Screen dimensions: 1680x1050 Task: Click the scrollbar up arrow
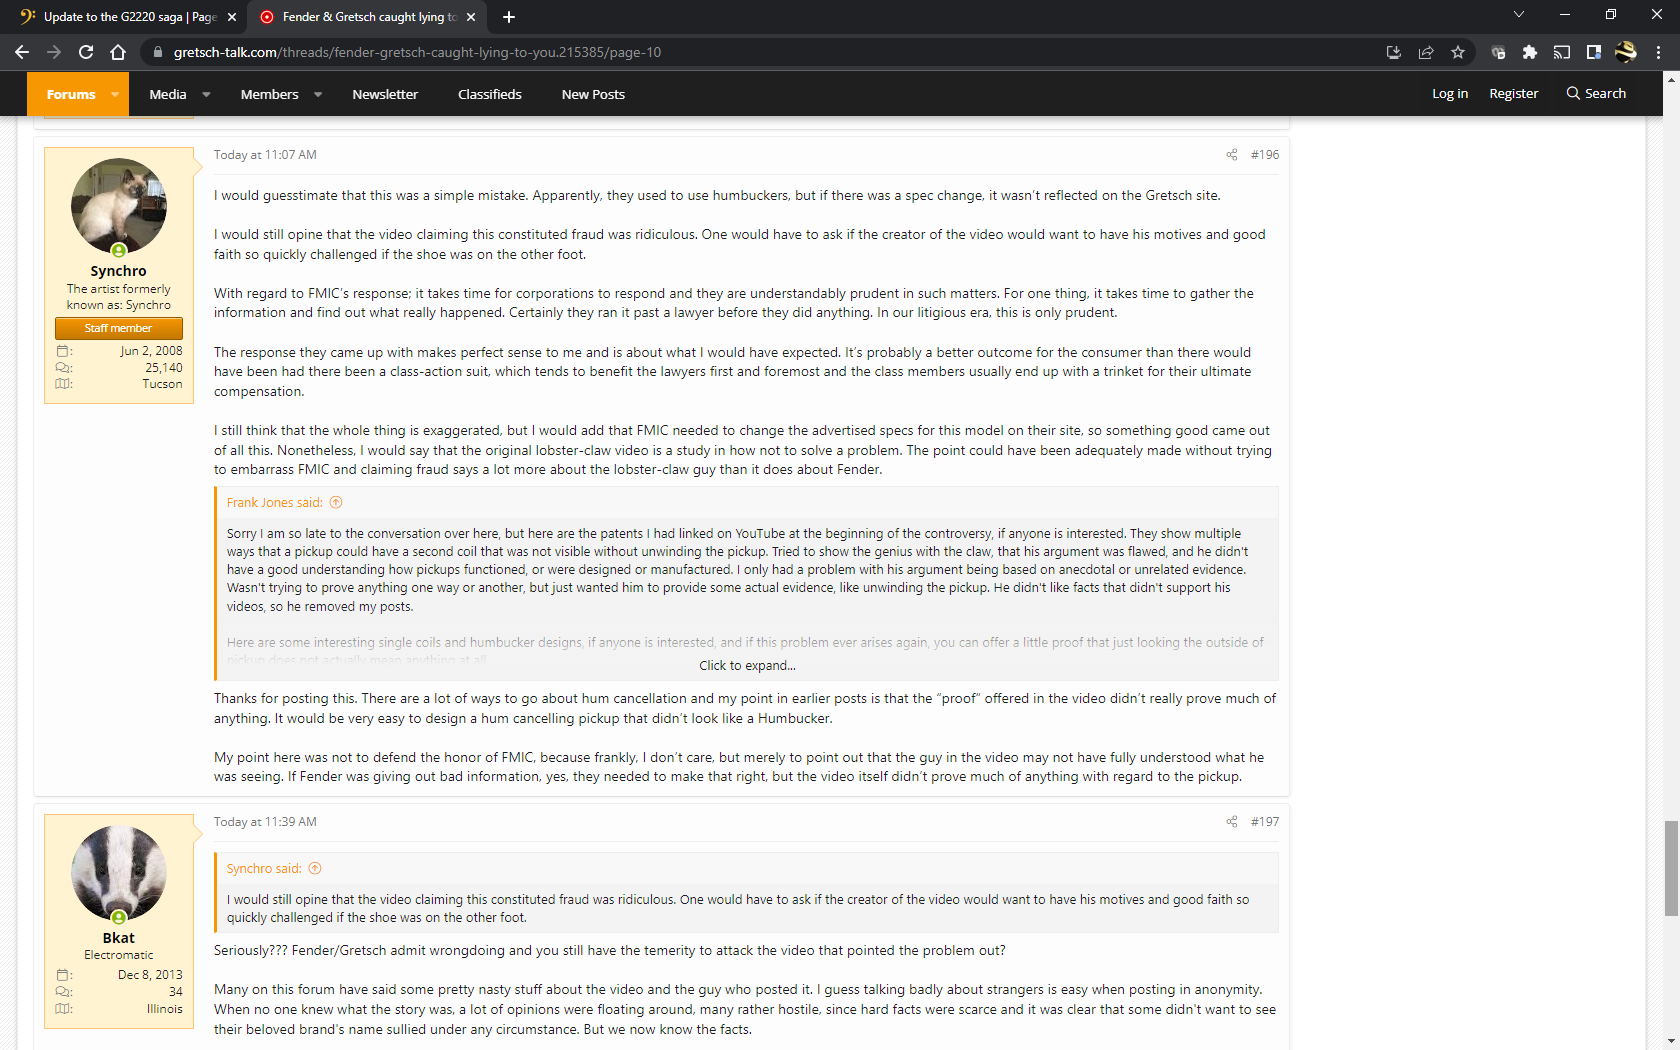1671,78
